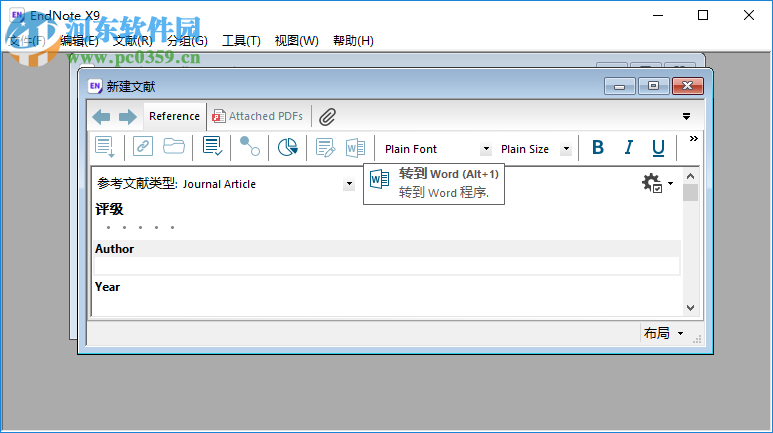This screenshot has height=433, width=773.
Task: Open the 分组(G) menu
Action: [187, 40]
